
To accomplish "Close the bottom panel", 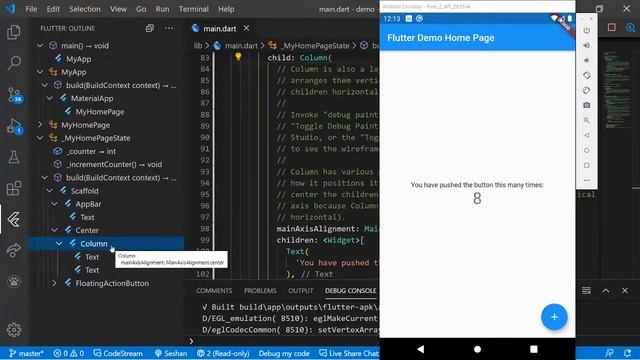I will point(625,291).
